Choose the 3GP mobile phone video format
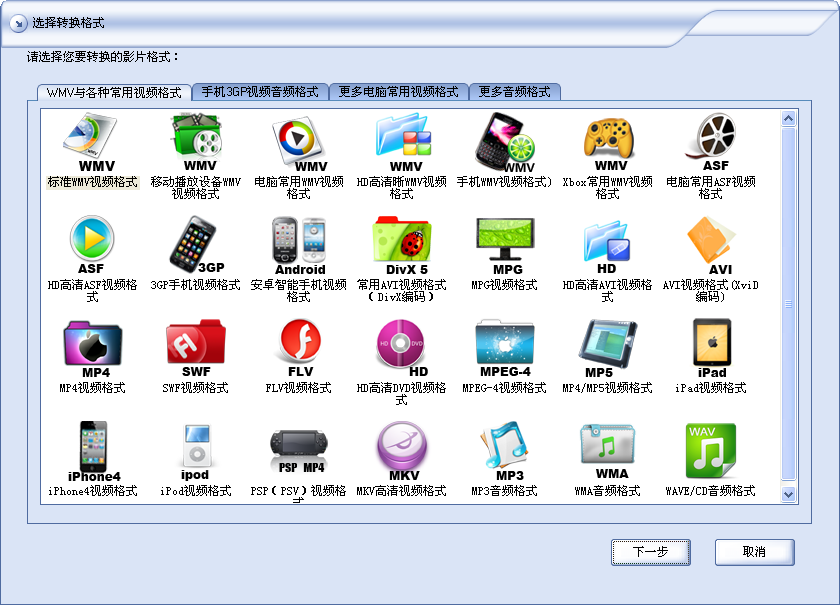Viewport: 840px width, 605px height. tap(195, 246)
